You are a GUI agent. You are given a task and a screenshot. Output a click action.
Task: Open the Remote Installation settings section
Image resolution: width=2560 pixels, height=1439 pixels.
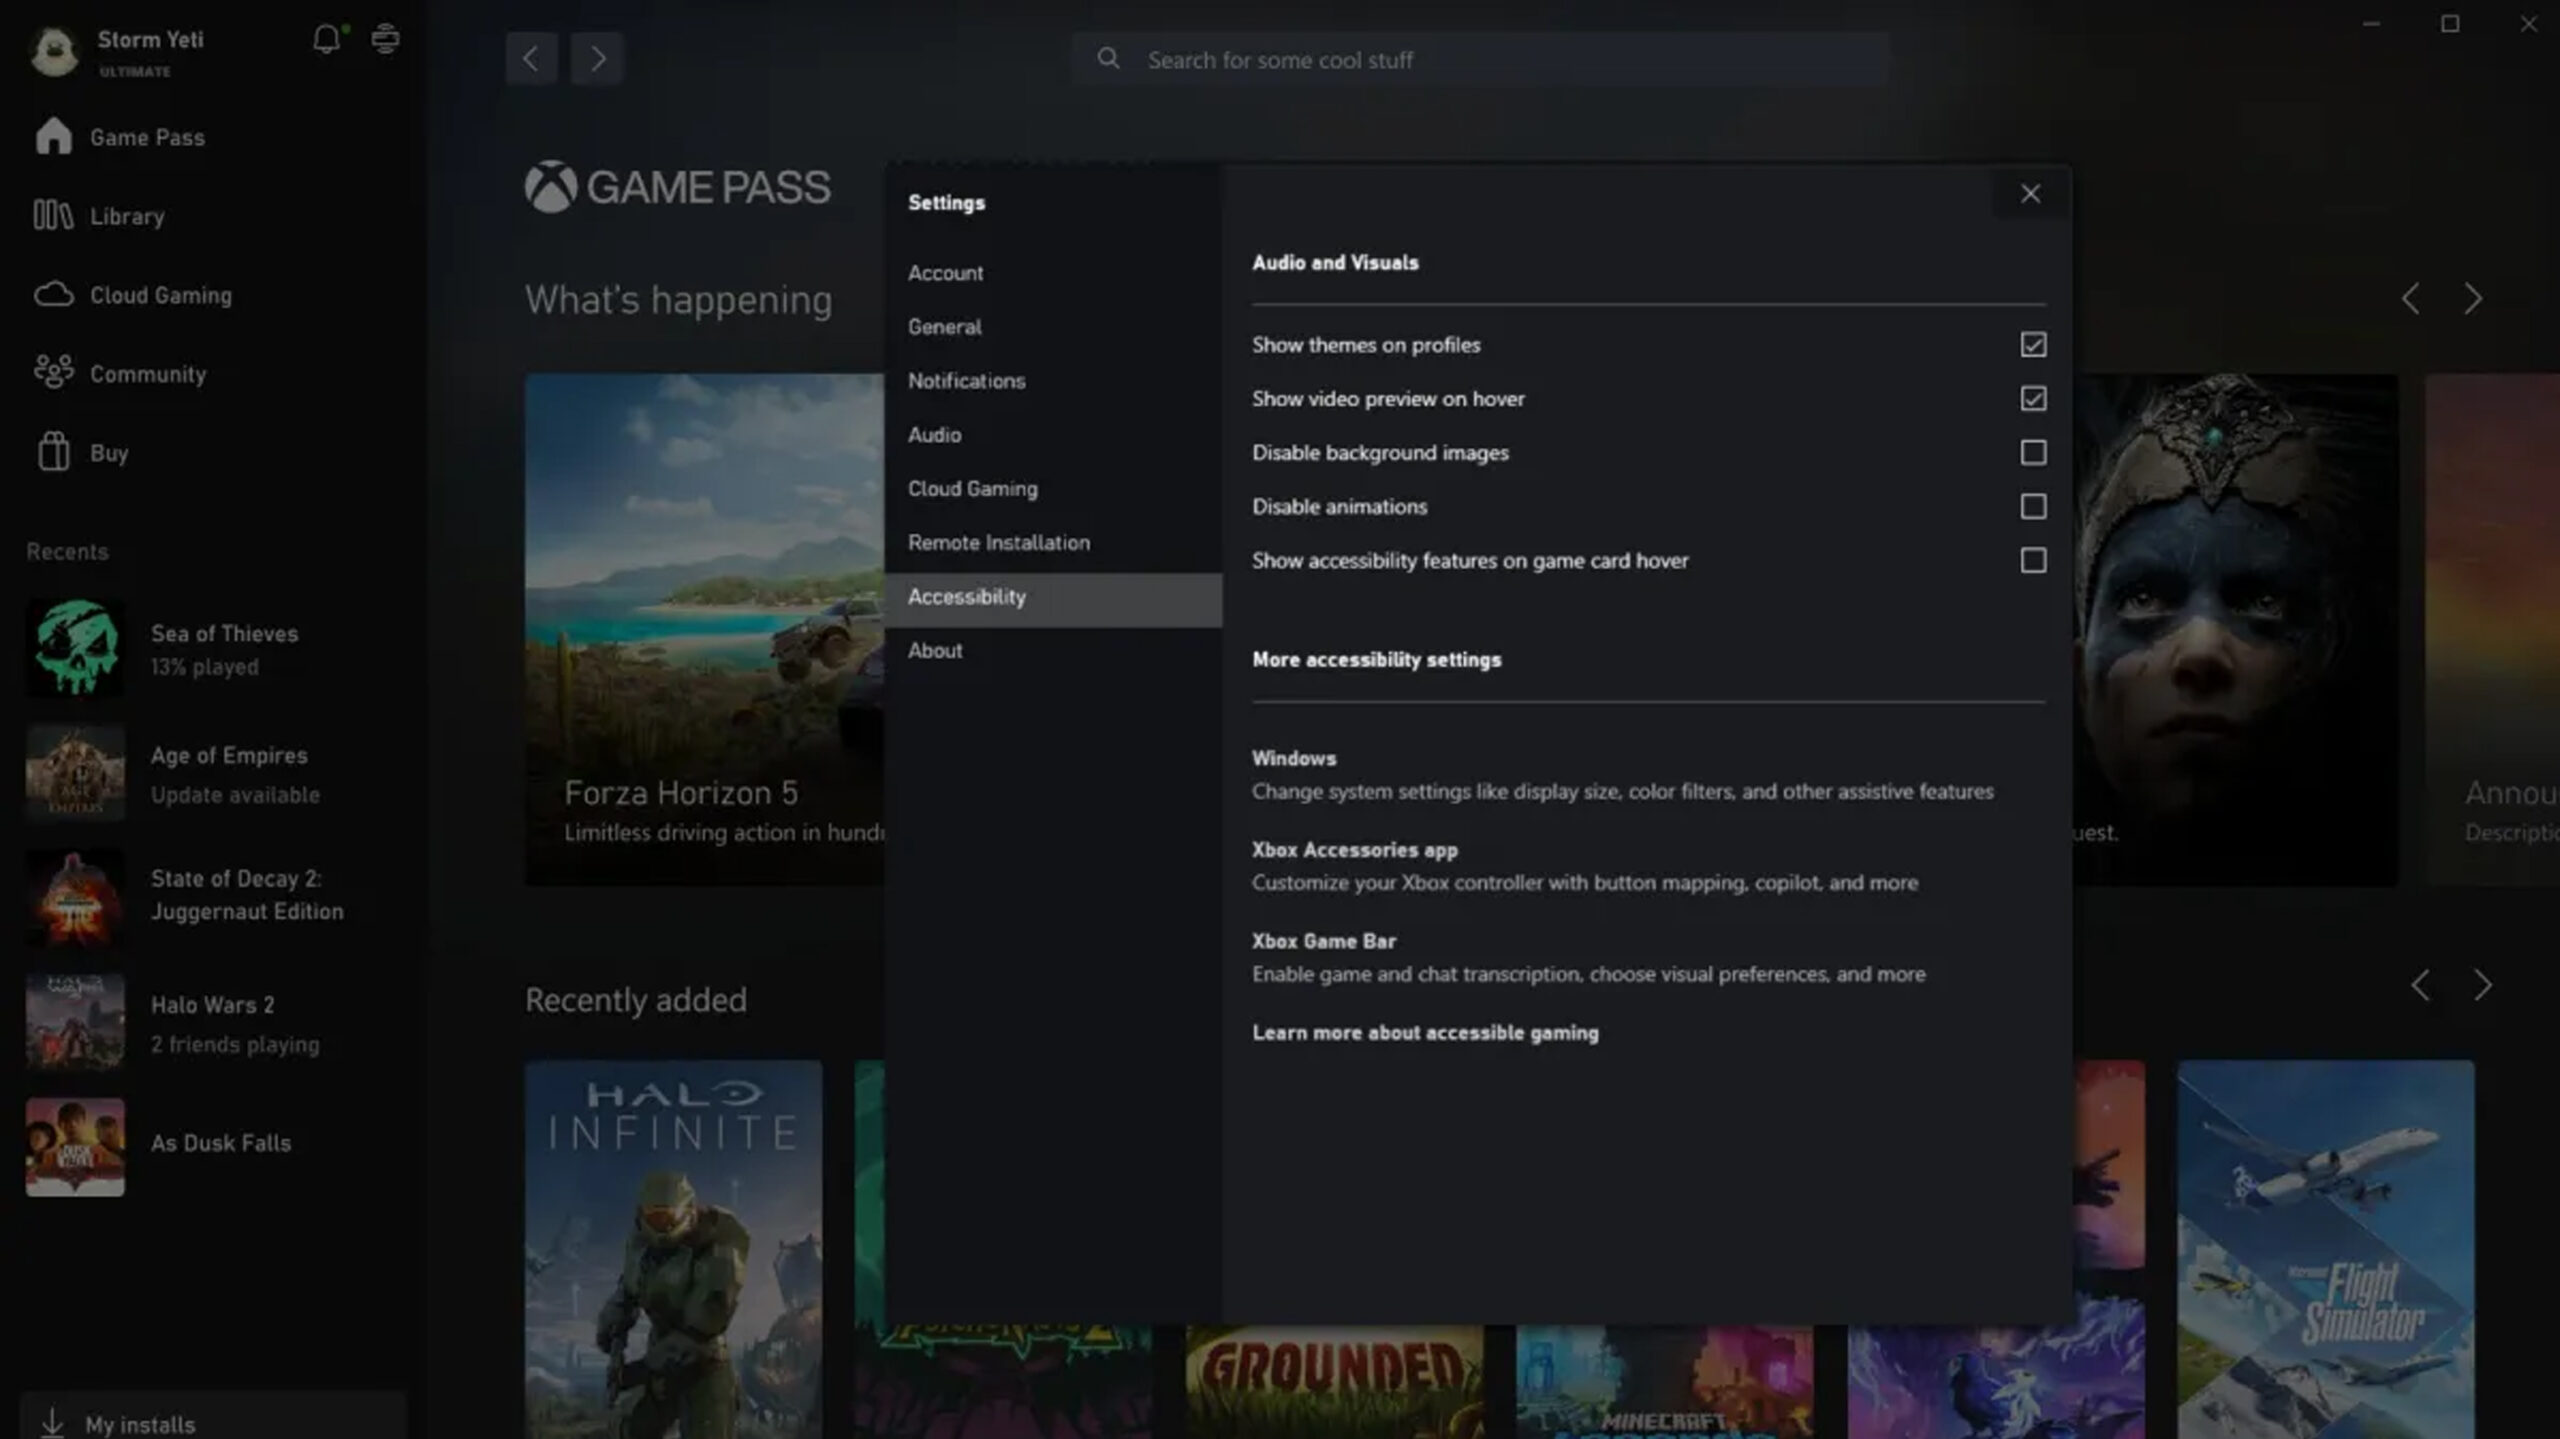point(998,542)
